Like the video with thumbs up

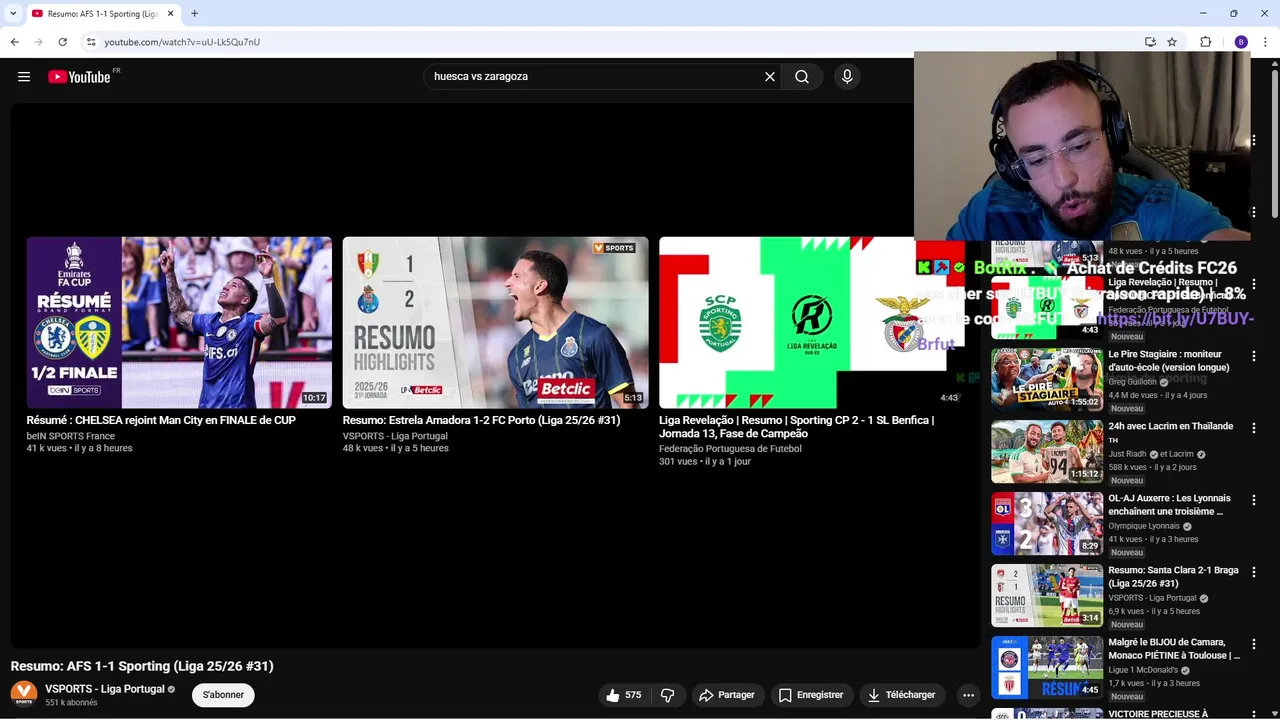[623, 695]
